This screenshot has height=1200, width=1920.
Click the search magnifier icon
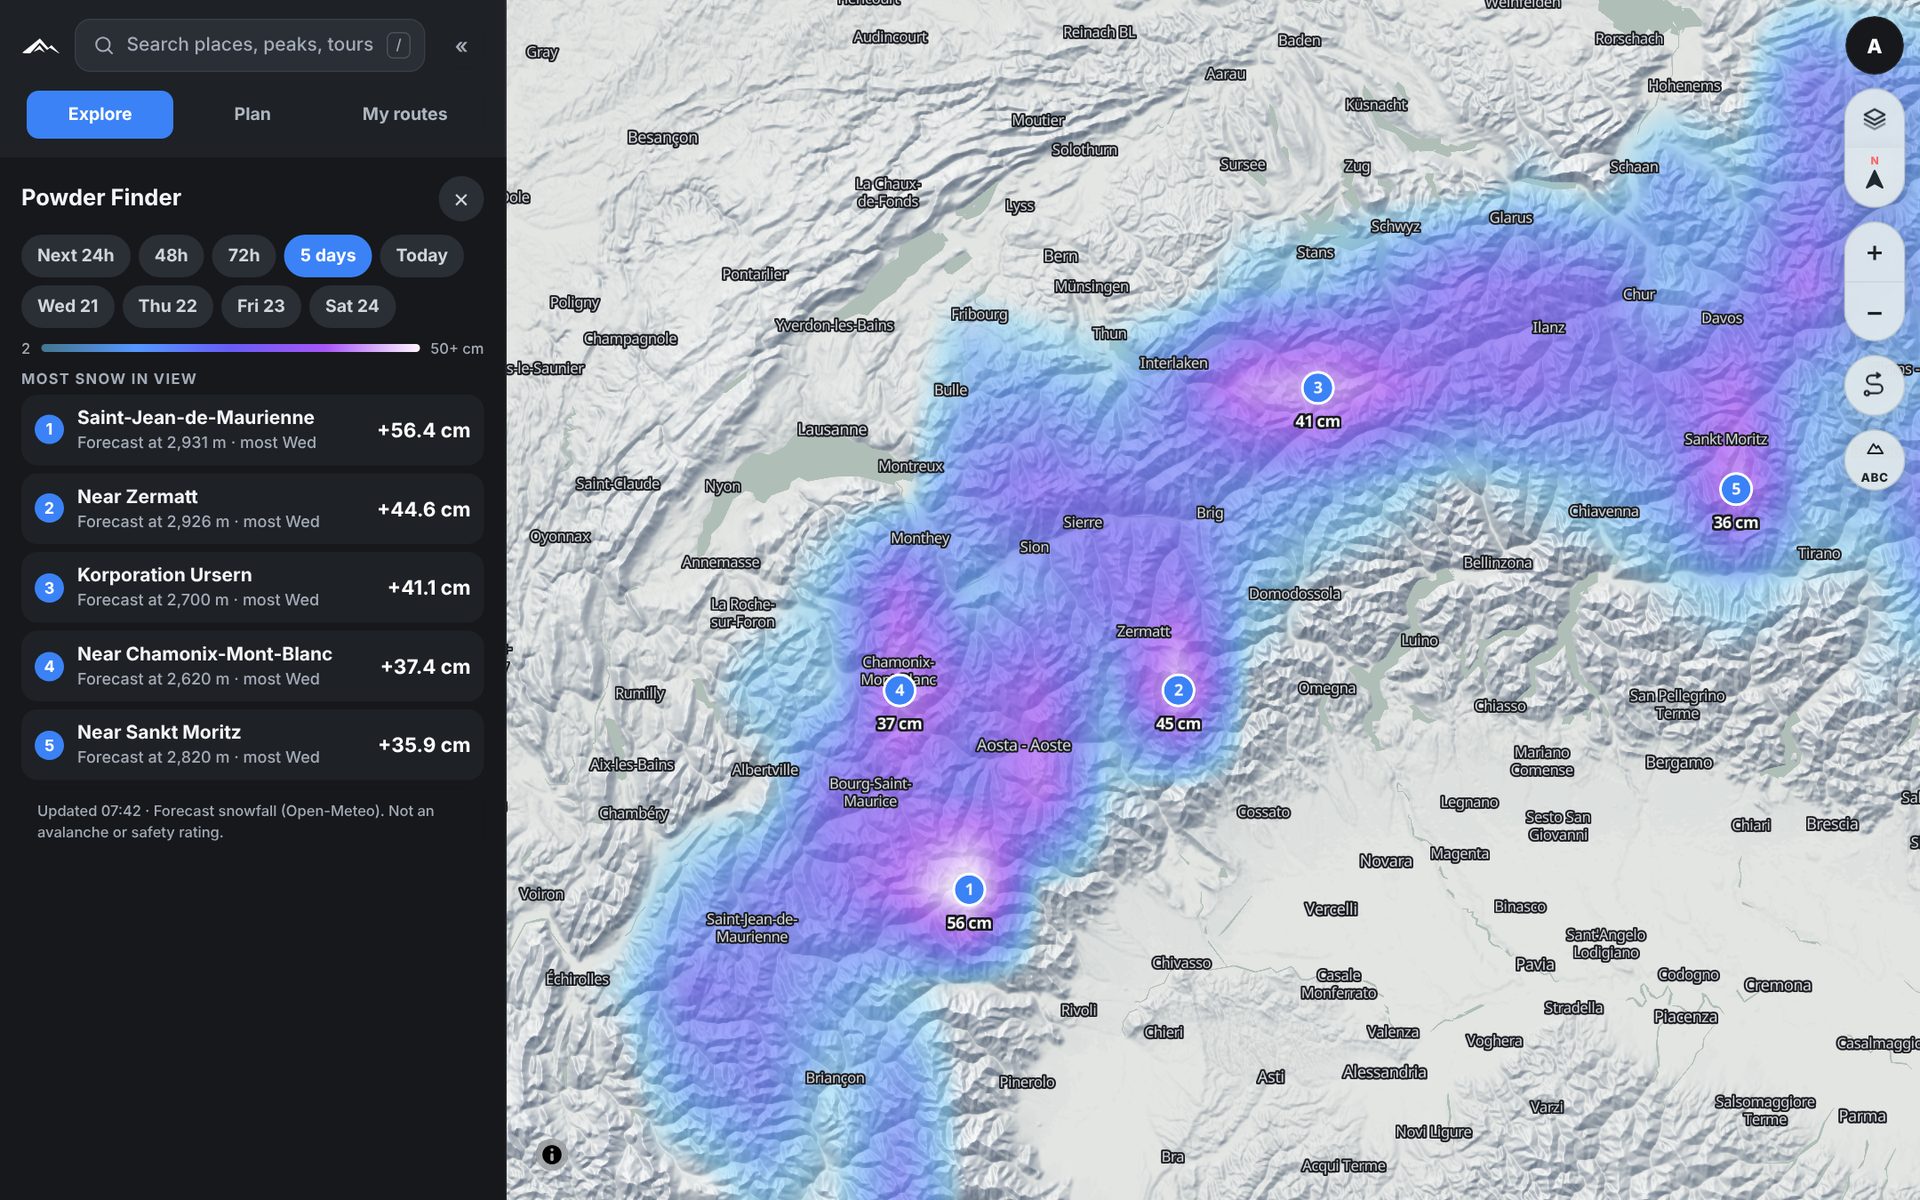pos(103,45)
